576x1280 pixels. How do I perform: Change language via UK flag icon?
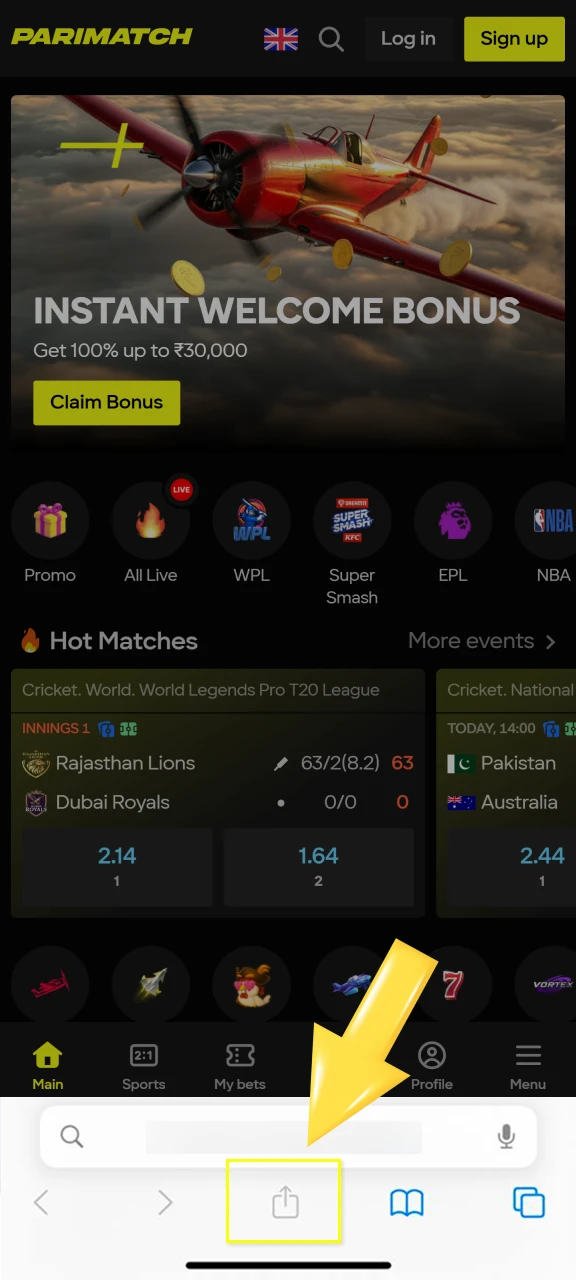pos(281,39)
